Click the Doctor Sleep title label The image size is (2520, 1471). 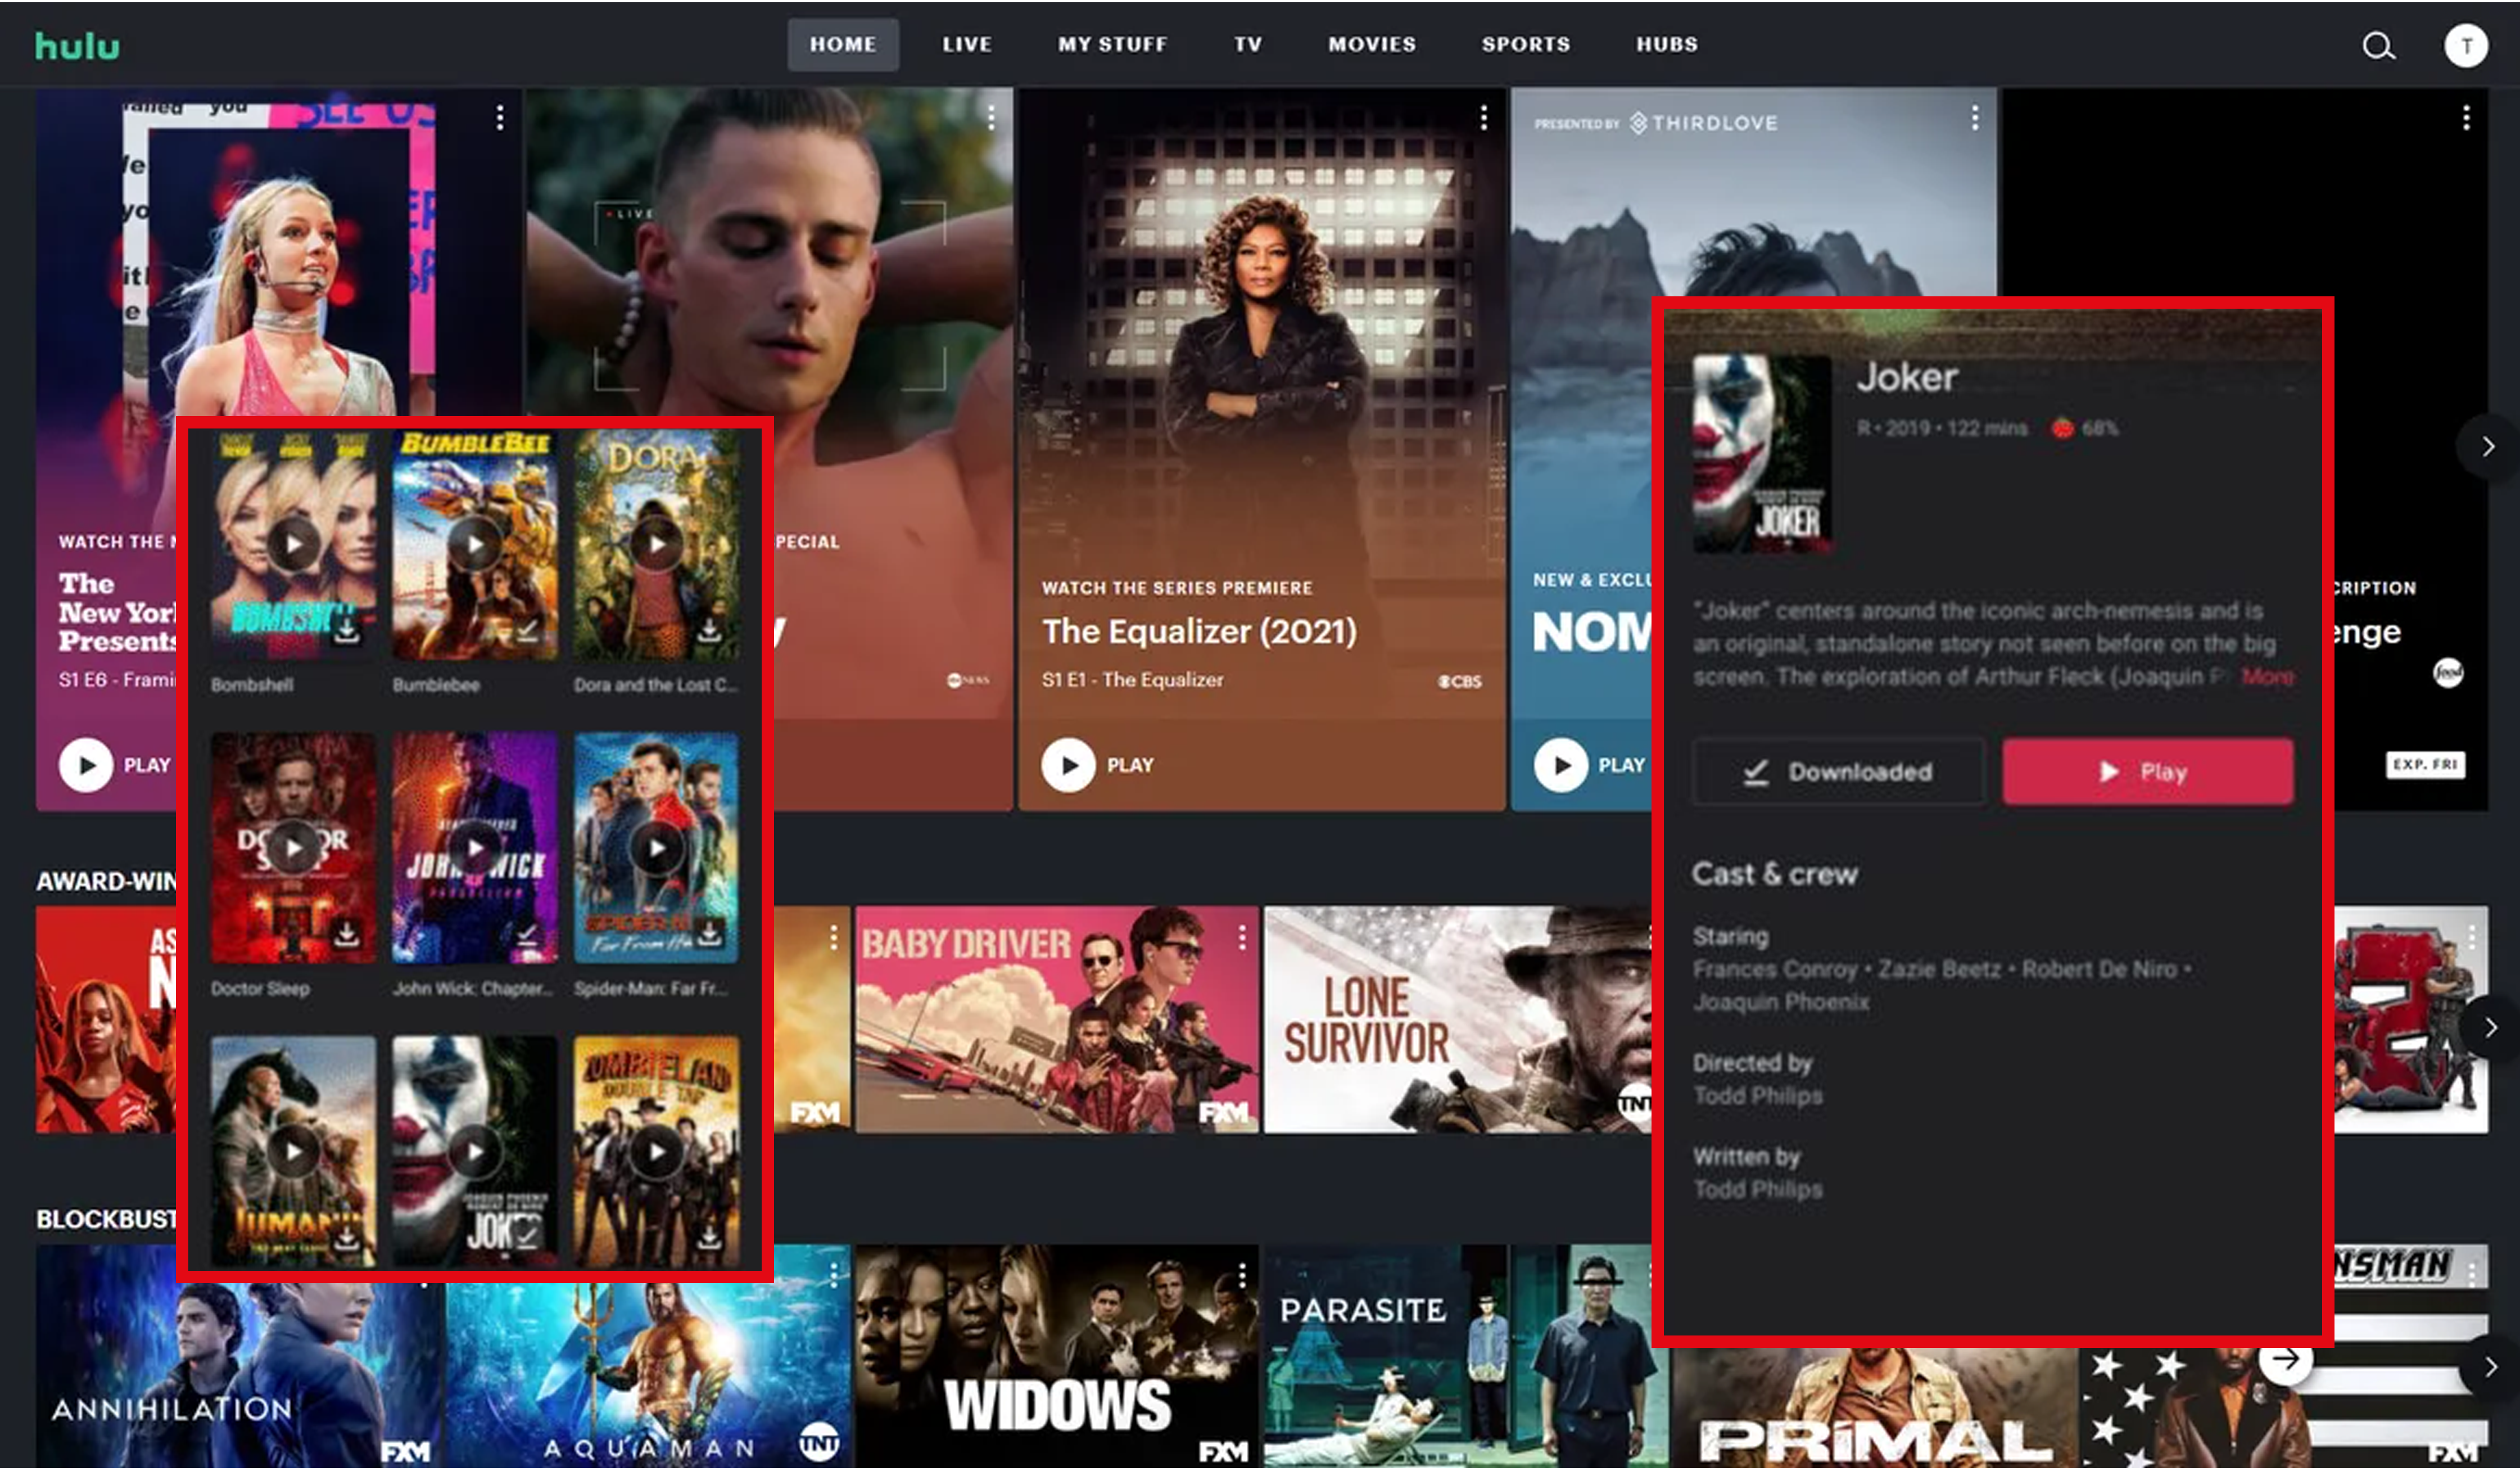260,989
